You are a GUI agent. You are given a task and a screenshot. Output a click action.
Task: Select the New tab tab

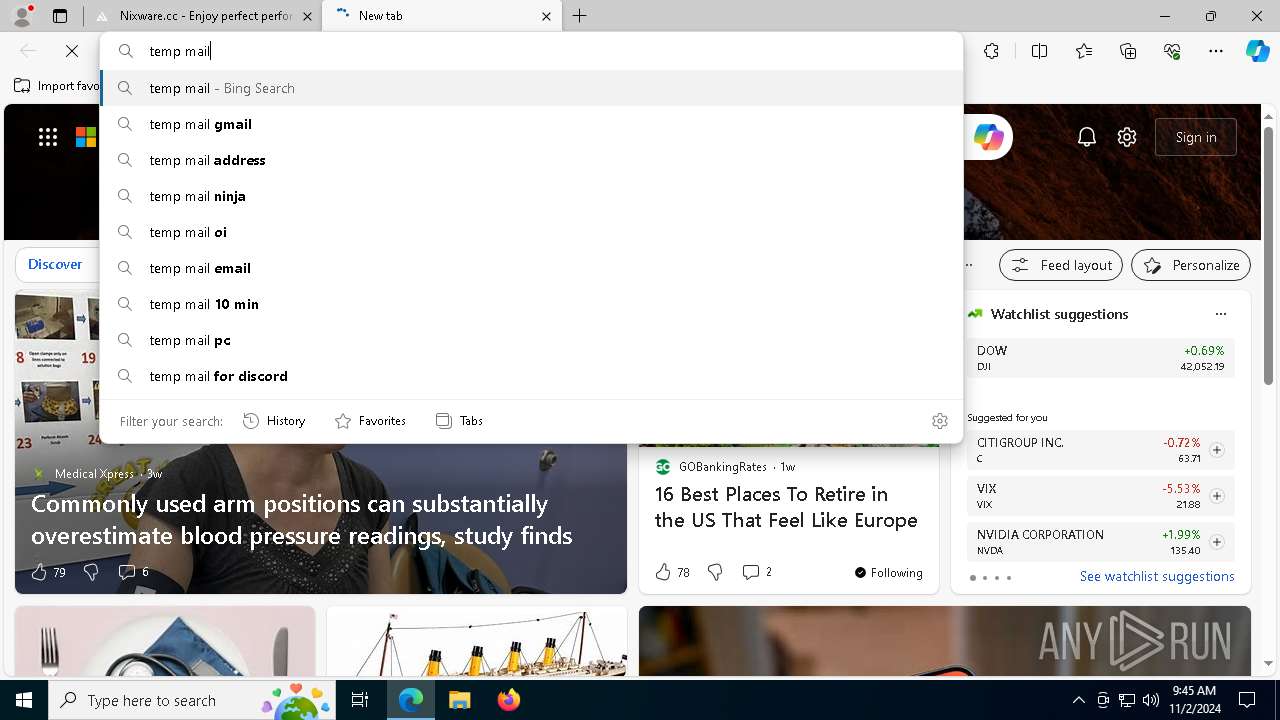(441, 16)
